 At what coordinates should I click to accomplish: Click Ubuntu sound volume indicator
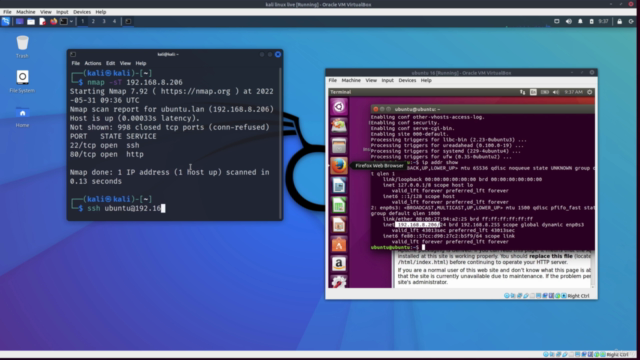556,92
